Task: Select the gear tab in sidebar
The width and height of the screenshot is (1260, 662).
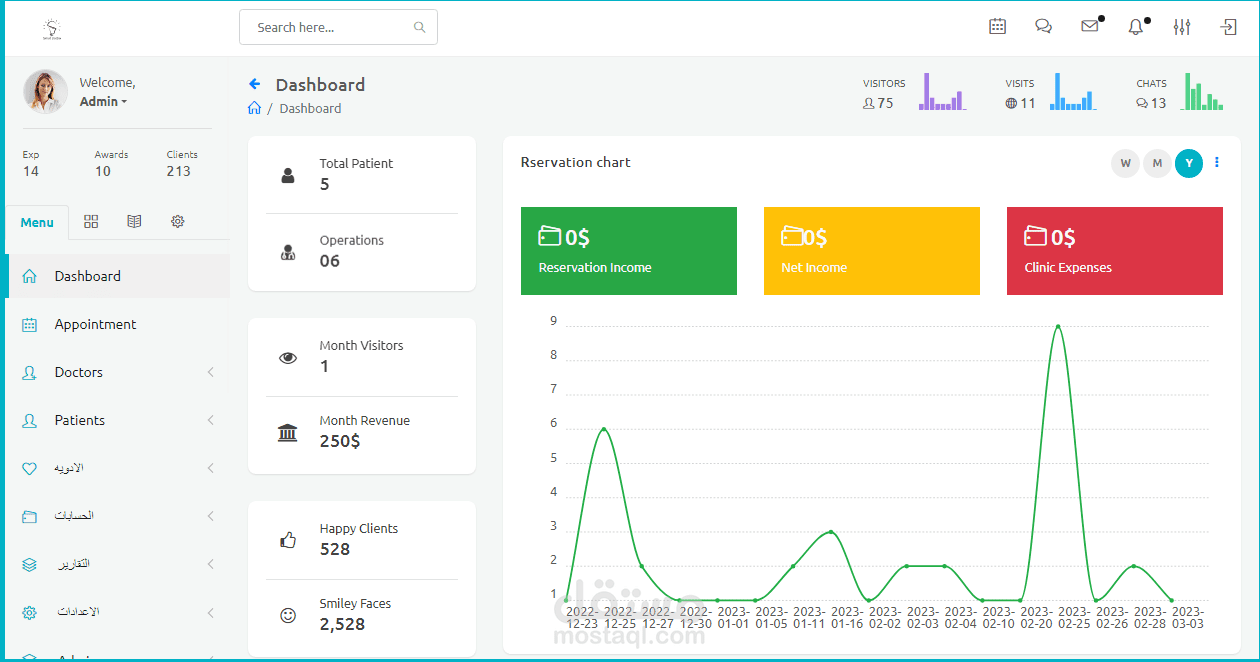Action: pyautogui.click(x=178, y=222)
